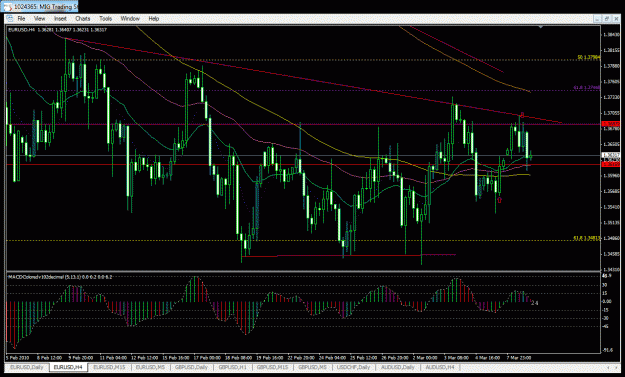The image size is (625, 377).
Task: Switch to the EURUSD,M15 chart tab
Action: coord(109,367)
